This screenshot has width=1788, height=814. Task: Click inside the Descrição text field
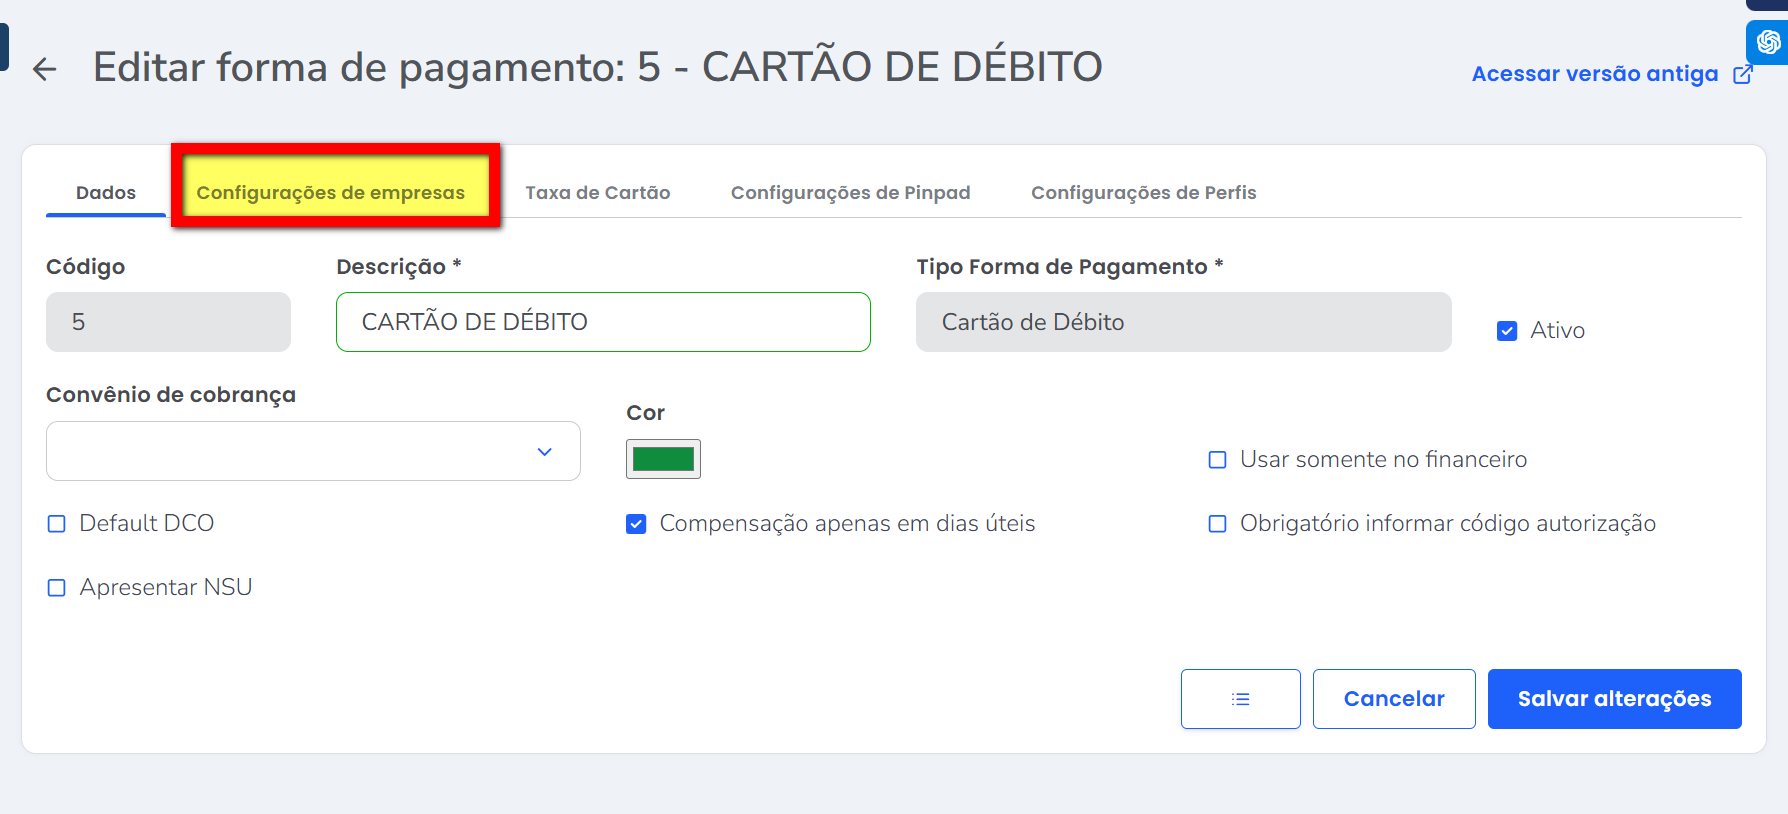[x=602, y=322]
